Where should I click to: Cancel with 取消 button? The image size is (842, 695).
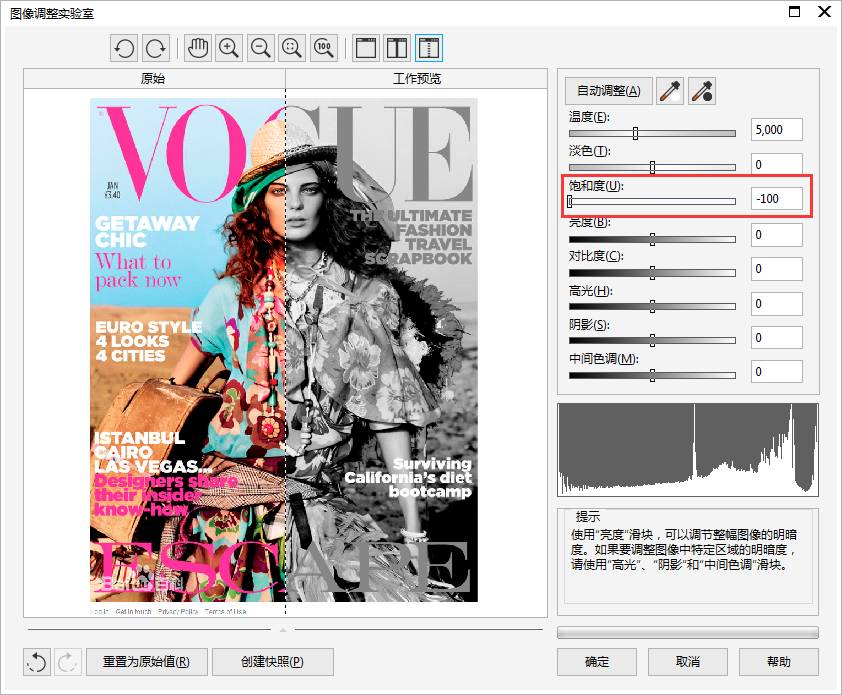[688, 662]
